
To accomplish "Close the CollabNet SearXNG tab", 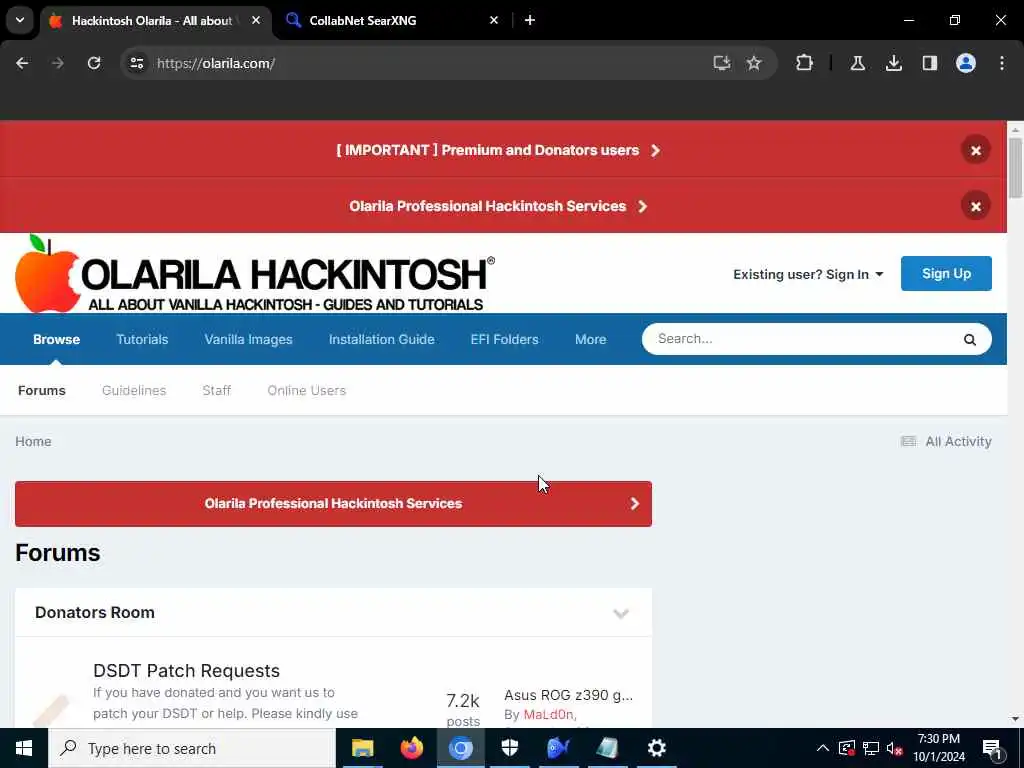I will tap(494, 20).
